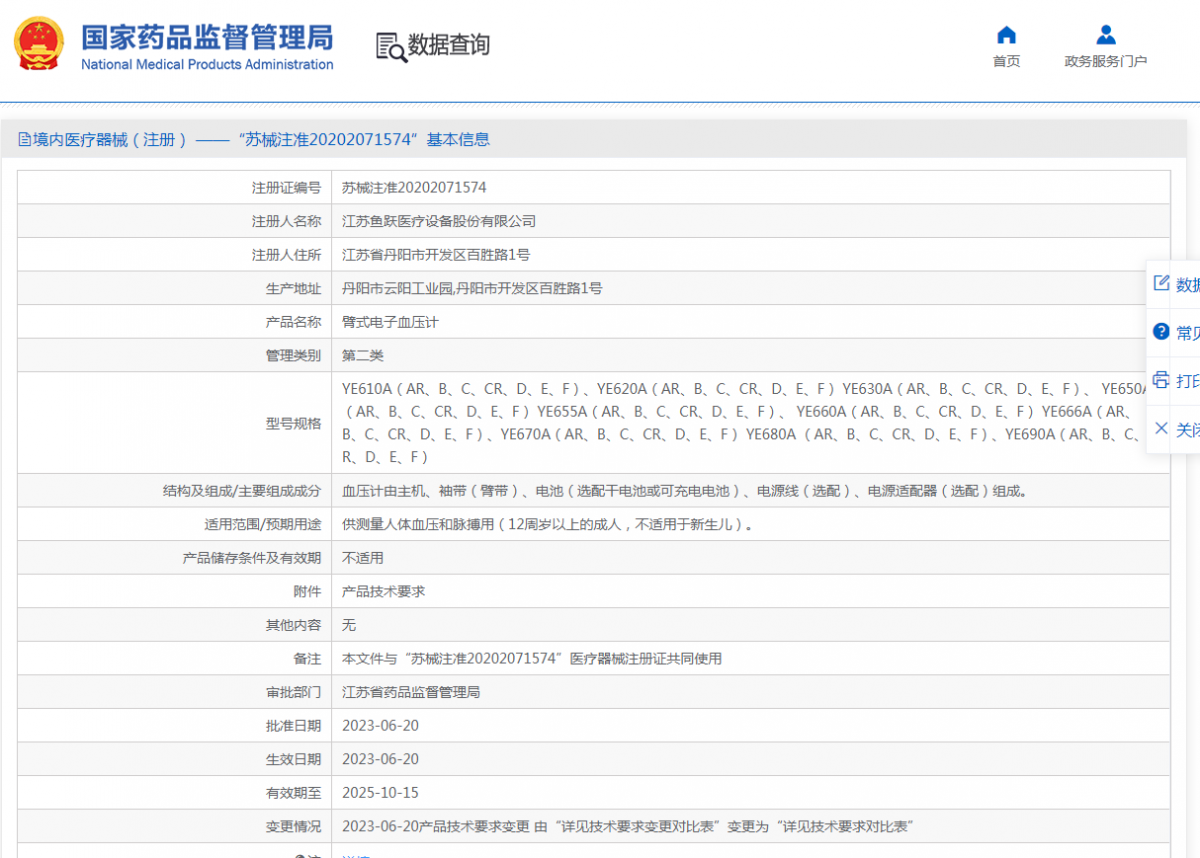1200x858 pixels.
Task: Go to 首页 text link
Action: coord(1006,62)
